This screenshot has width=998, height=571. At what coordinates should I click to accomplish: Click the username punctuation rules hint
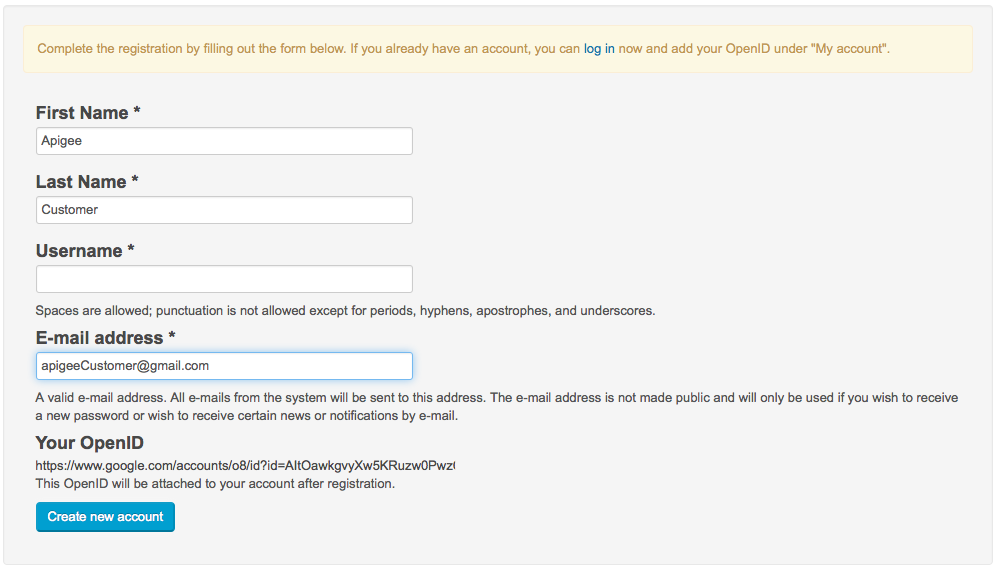pyautogui.click(x=345, y=311)
